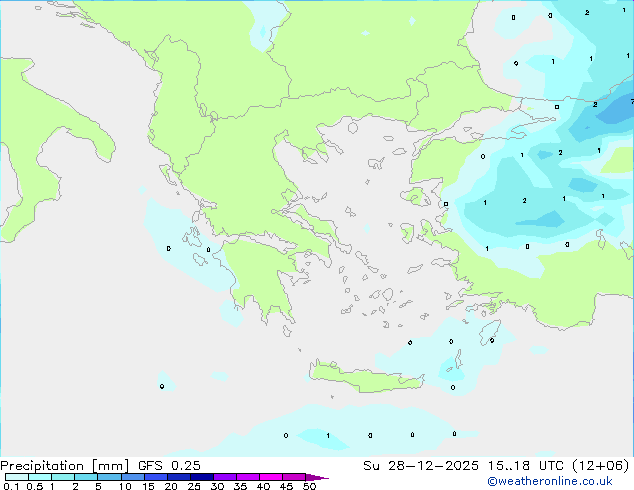This screenshot has width=634, height=490.
Task: Click the 35–40 mm legend color swatch
Action: click(x=248, y=477)
